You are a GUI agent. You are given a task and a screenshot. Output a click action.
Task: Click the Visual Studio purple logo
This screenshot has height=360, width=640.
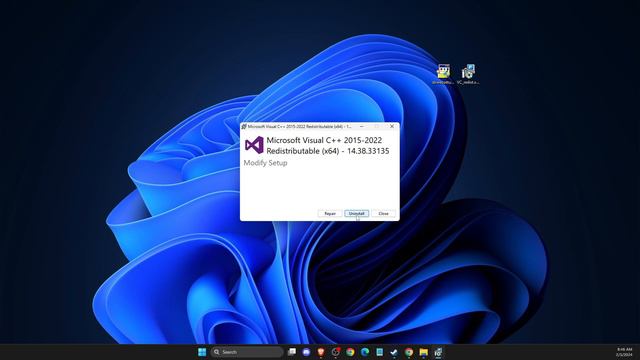point(254,145)
